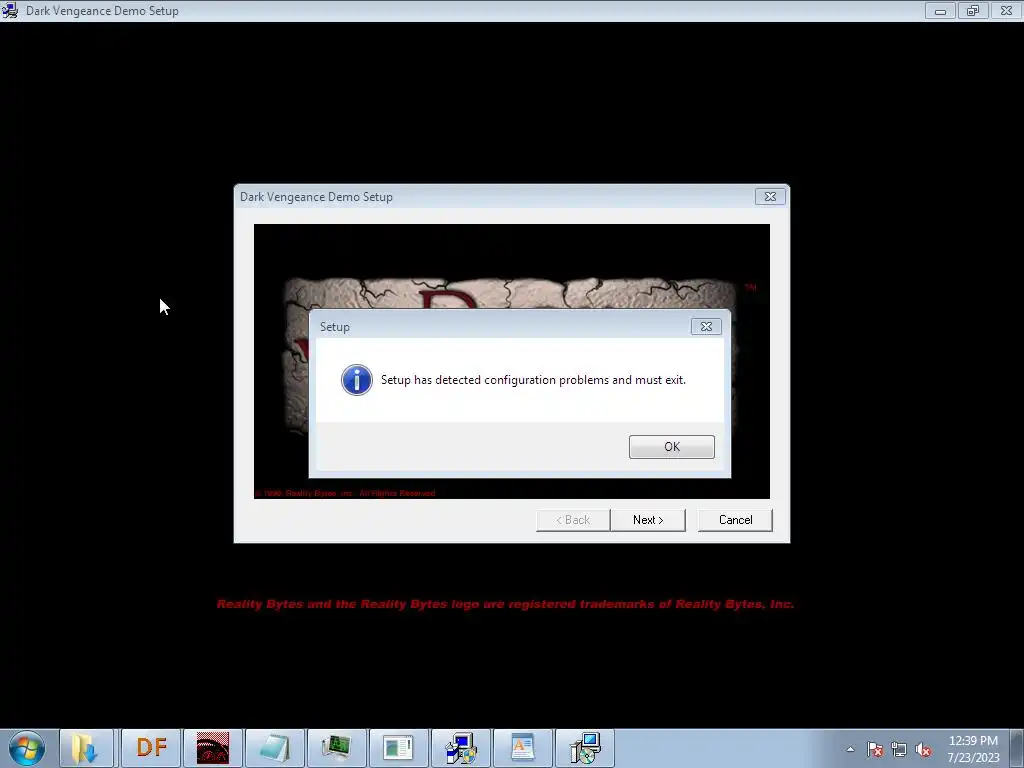This screenshot has width=1024, height=768.
Task: Open the network status tray icon
Action: coord(899,750)
